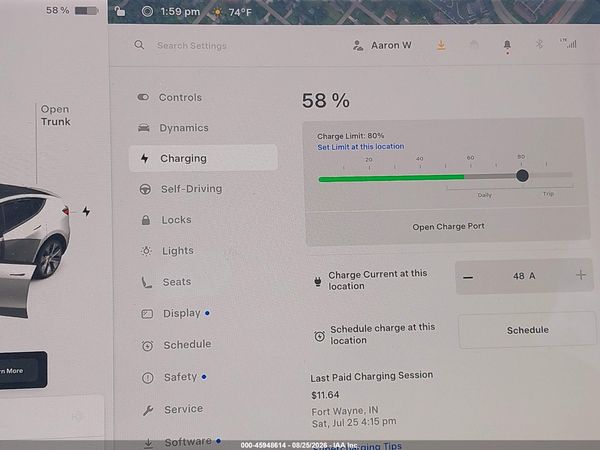Image resolution: width=600 pixels, height=450 pixels.
Task: Open the Service settings
Action: [x=183, y=409]
